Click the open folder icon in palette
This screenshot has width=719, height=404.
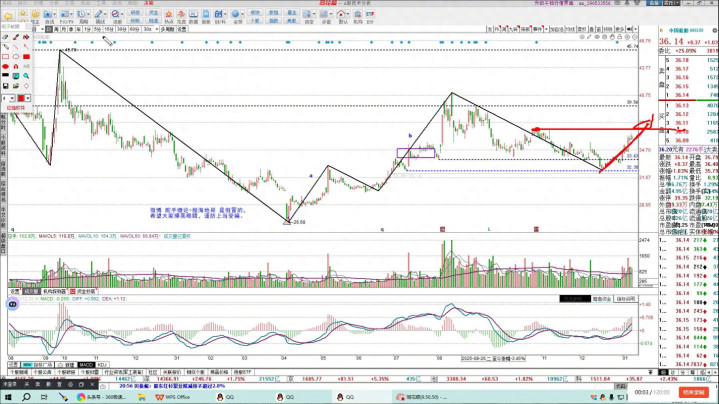[16, 86]
